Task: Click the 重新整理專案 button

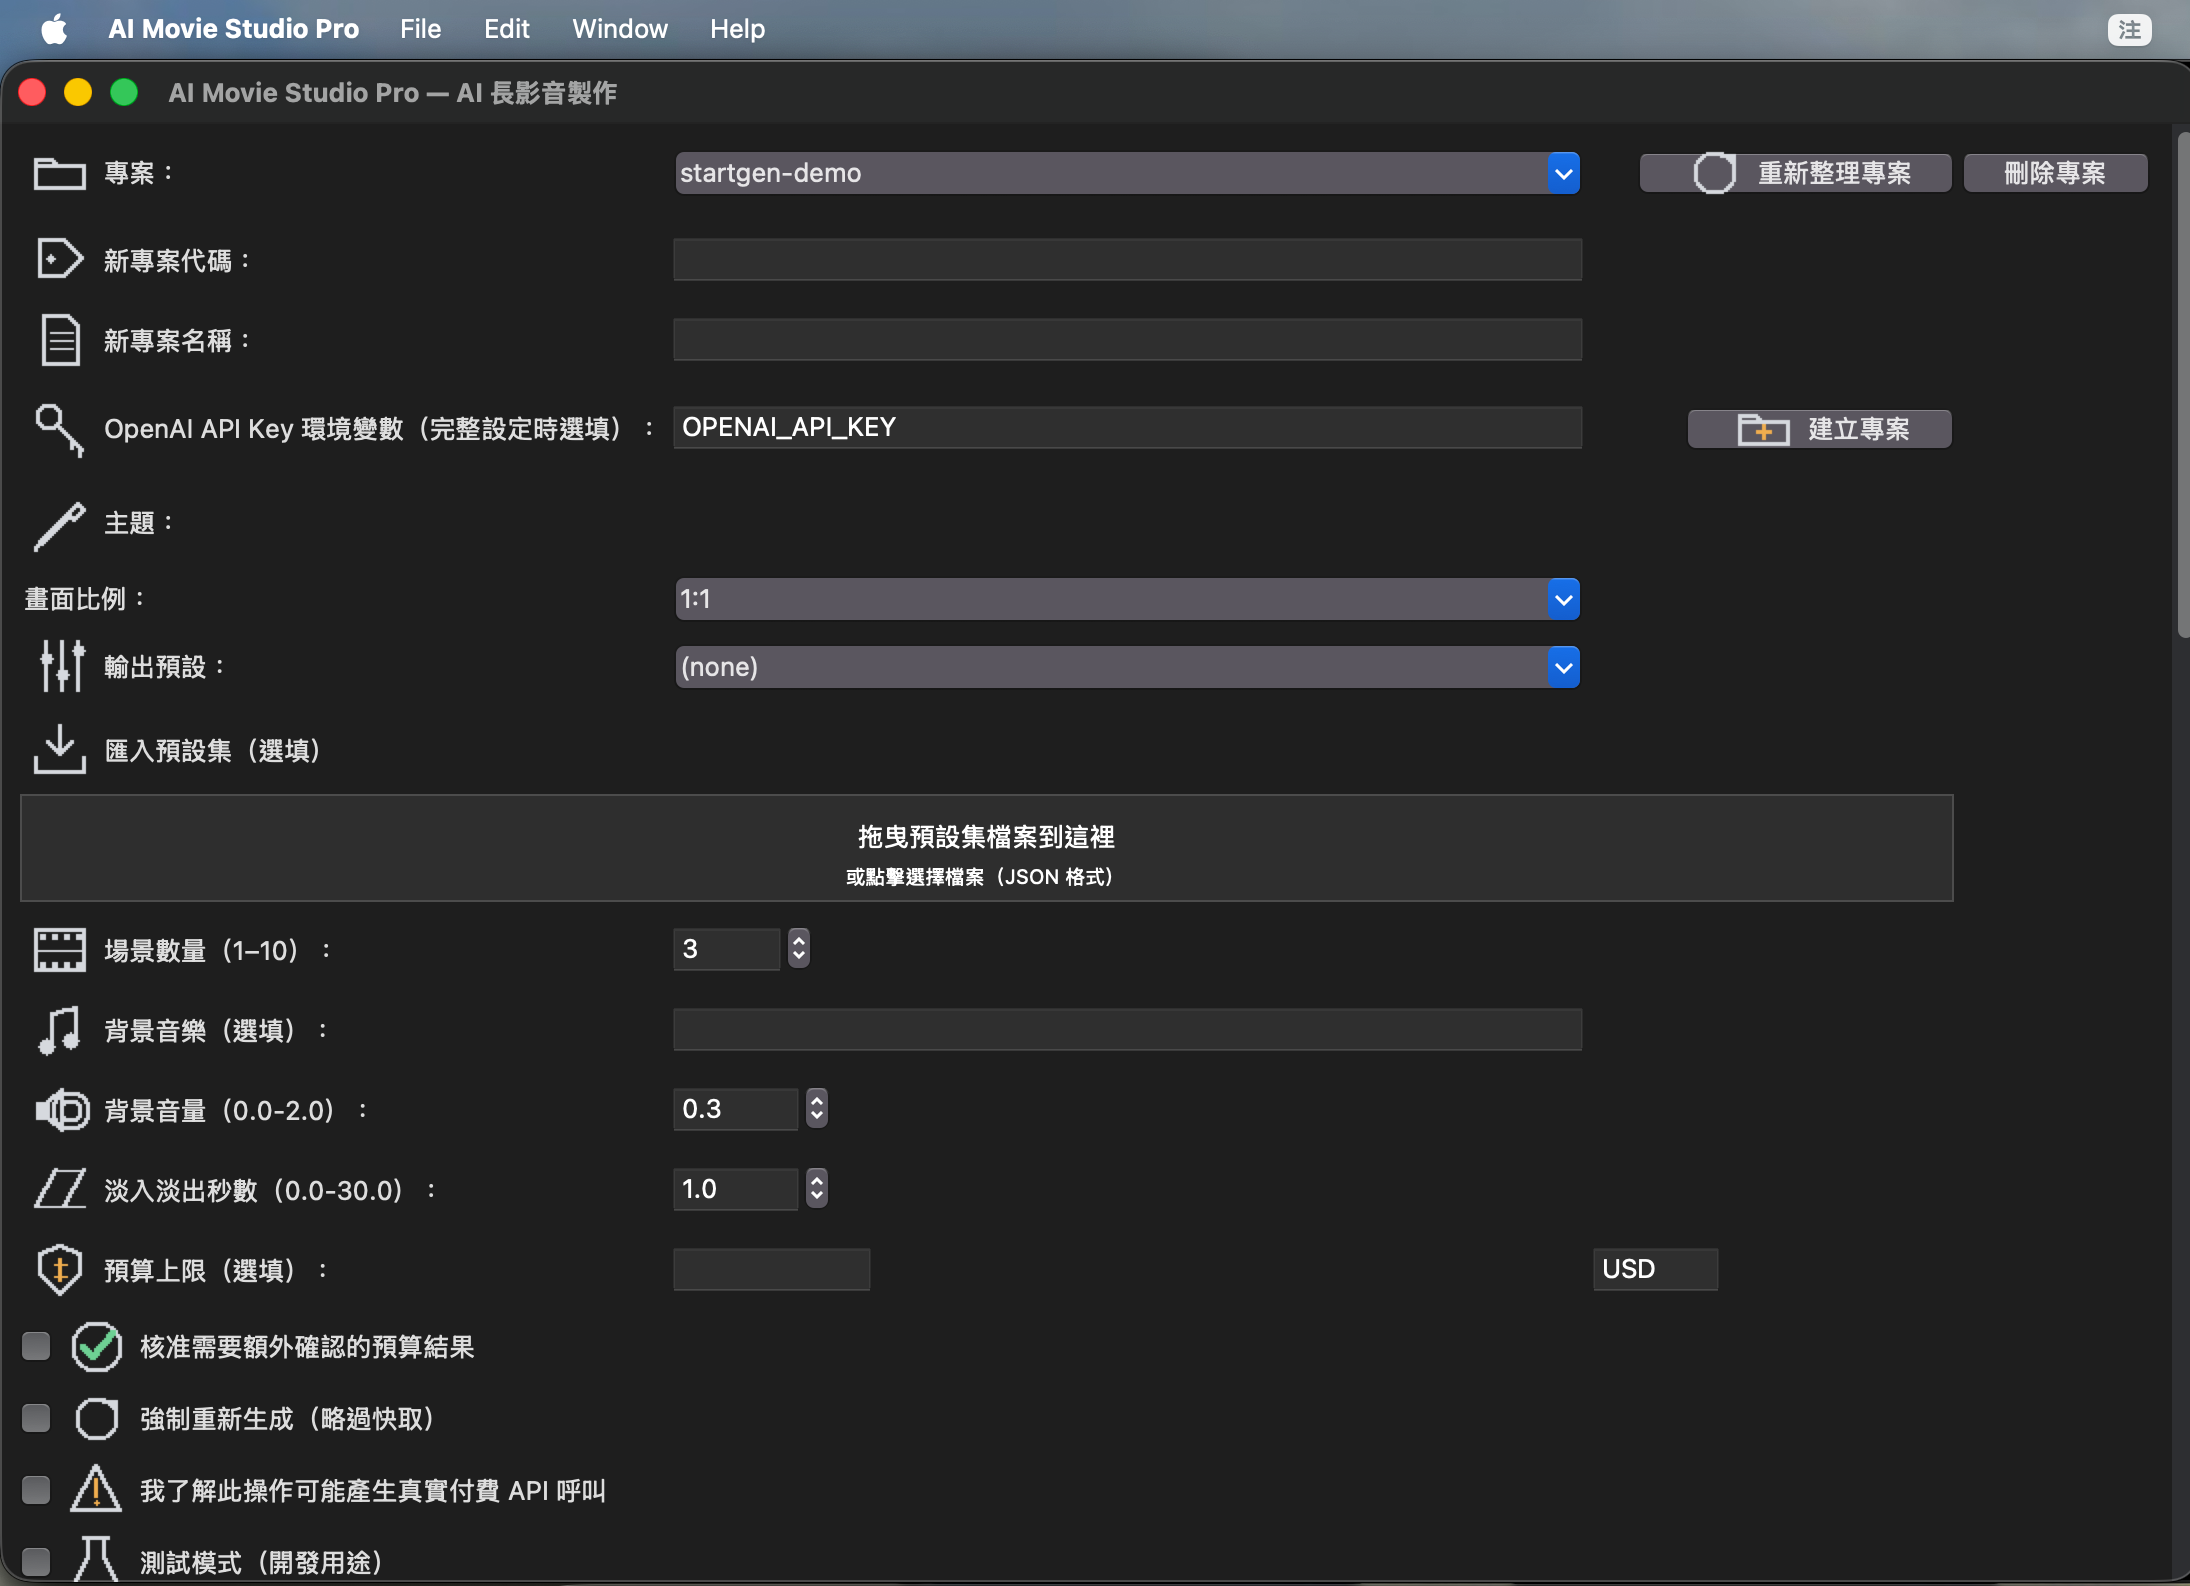Action: tap(1795, 173)
